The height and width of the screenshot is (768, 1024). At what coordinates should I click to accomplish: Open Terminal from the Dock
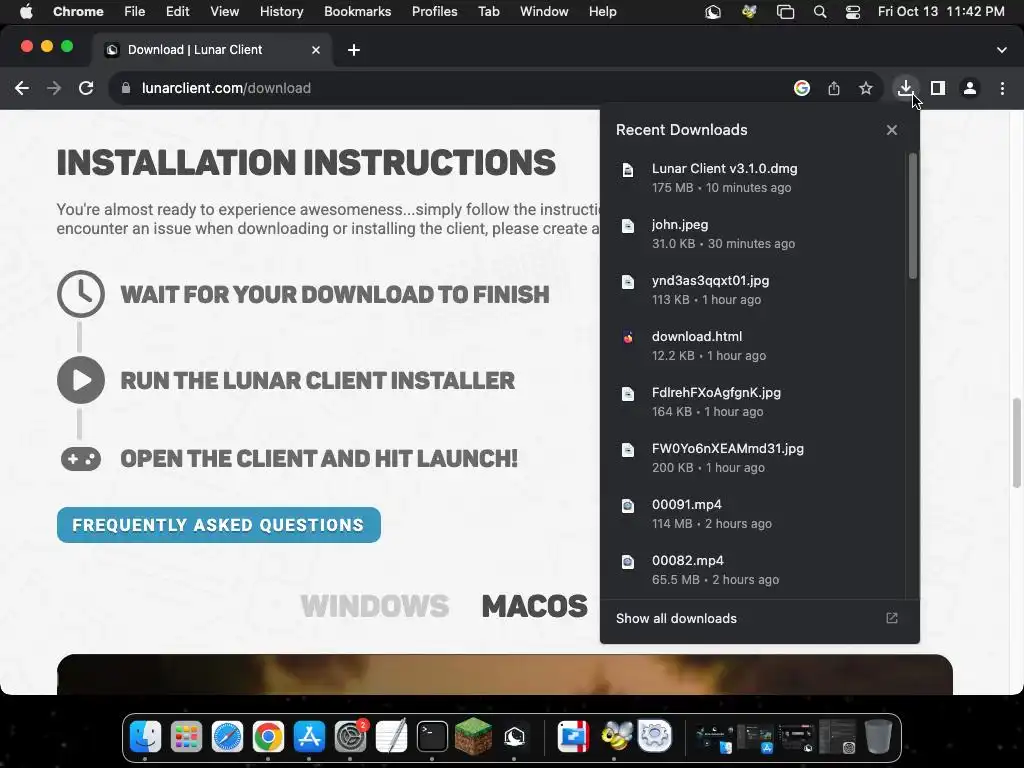click(x=432, y=737)
